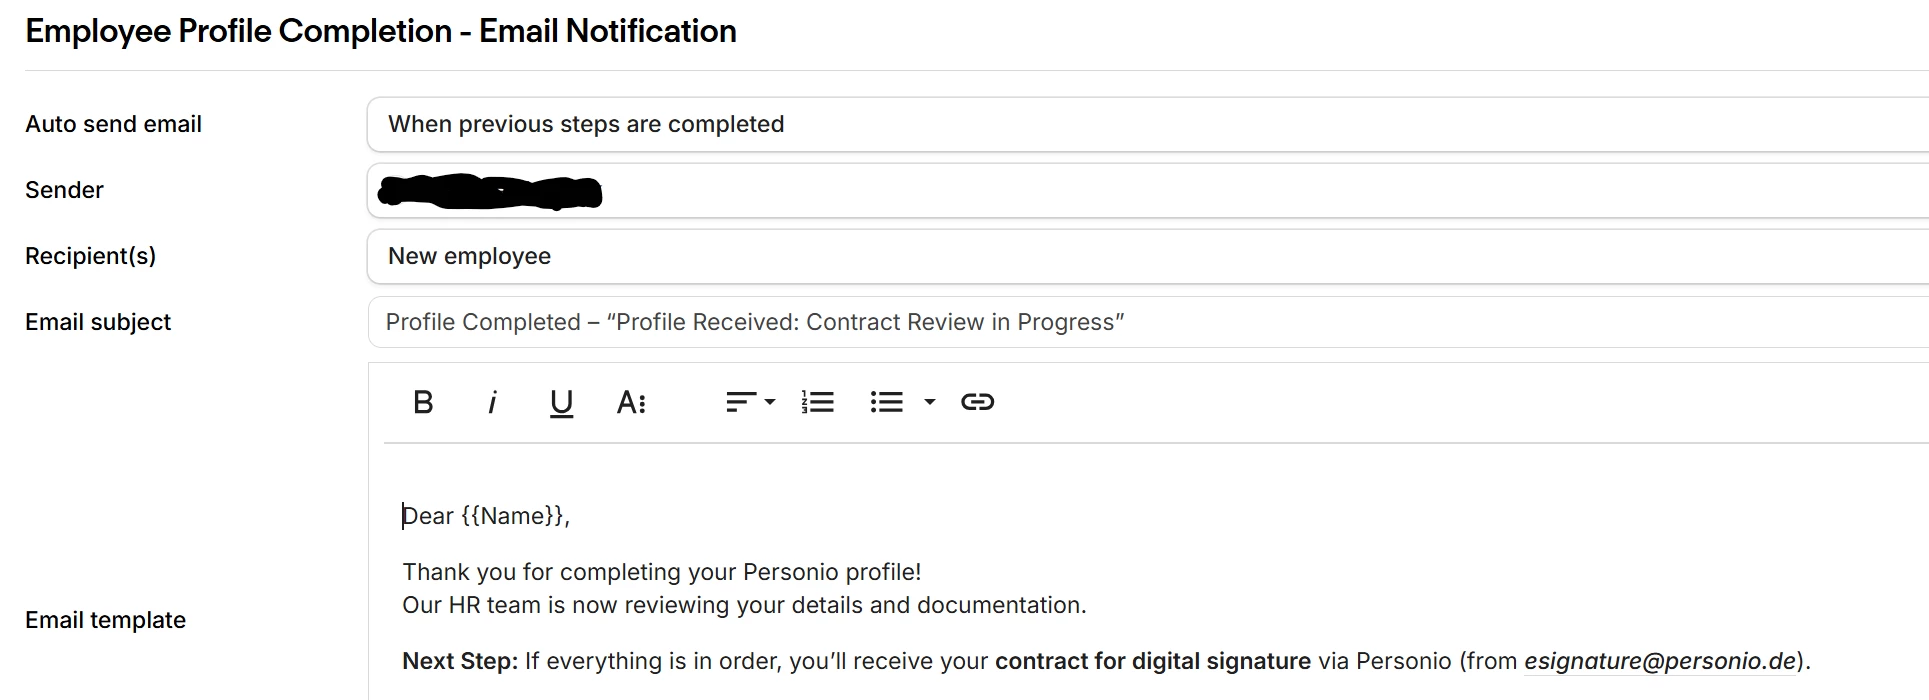Click the text alignment icon
The width and height of the screenshot is (1929, 700).
click(741, 402)
